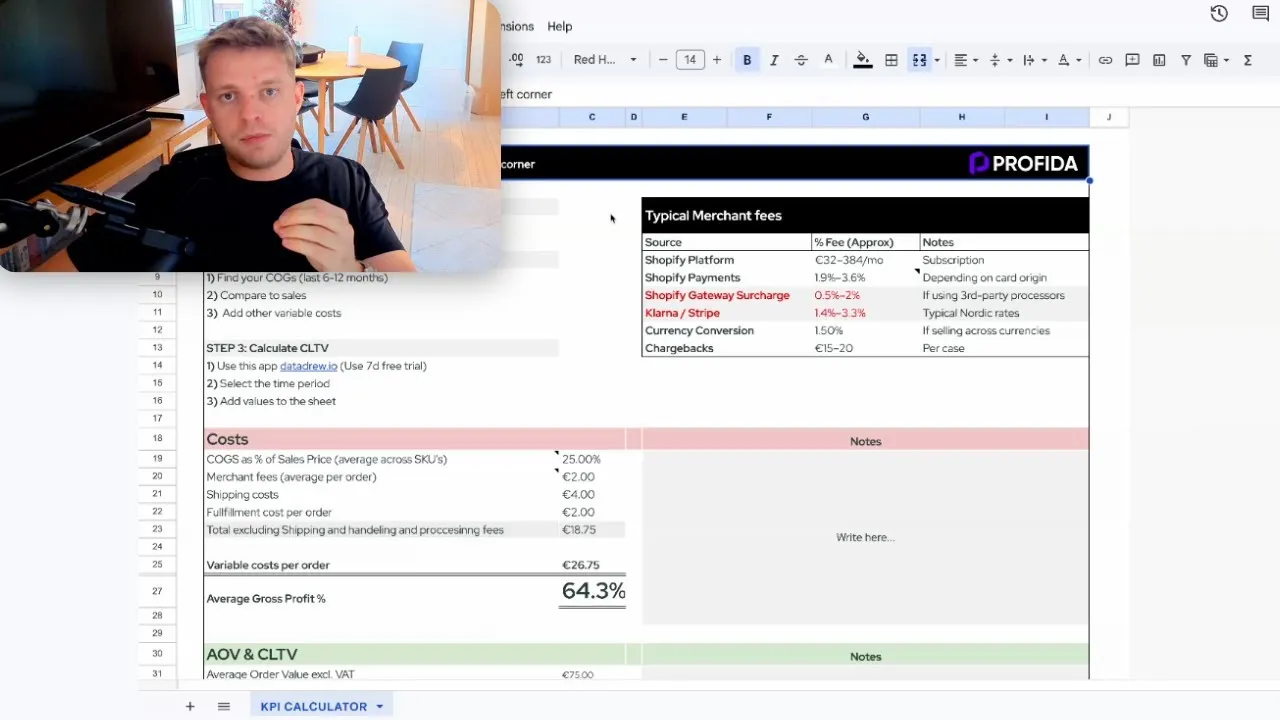
Task: Click the horizontal align icon
Action: pyautogui.click(x=961, y=60)
